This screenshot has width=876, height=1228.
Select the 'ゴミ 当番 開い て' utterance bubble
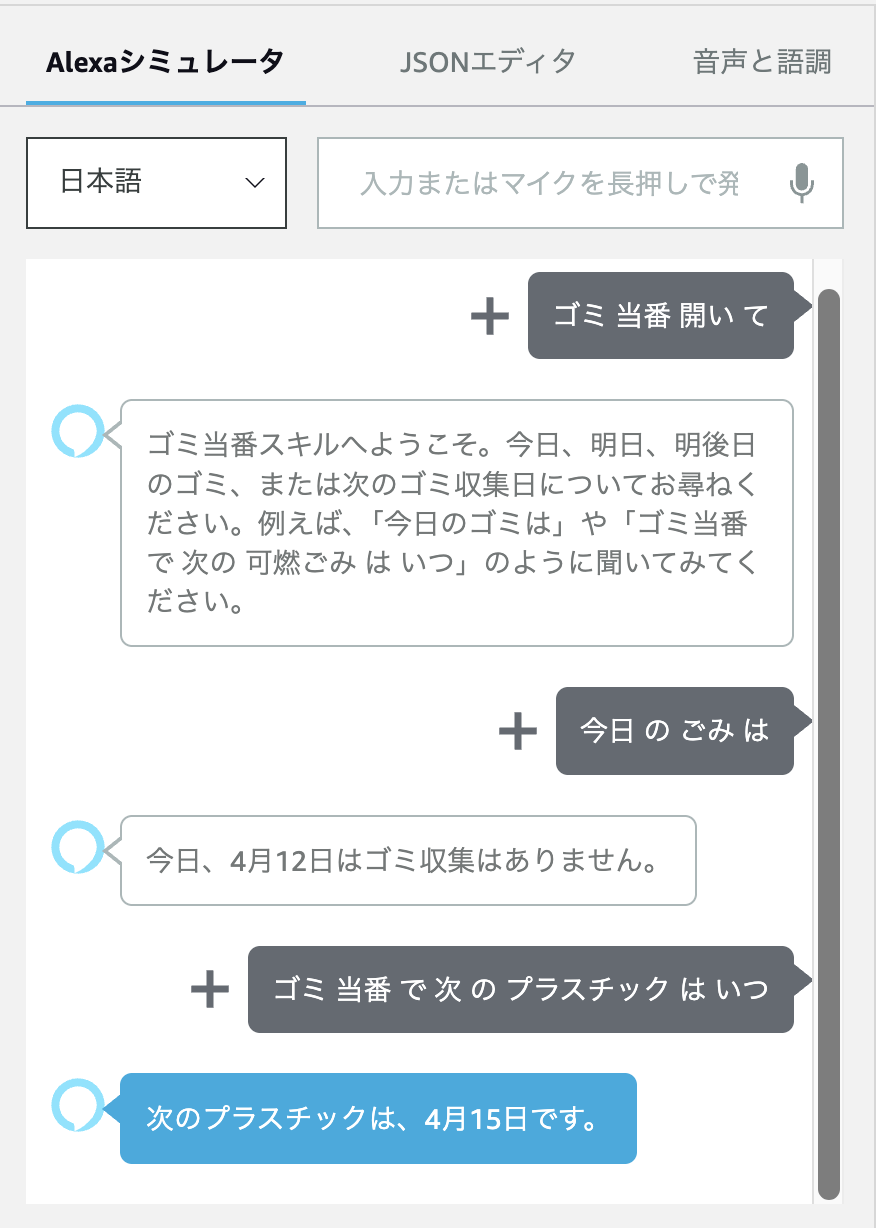click(x=661, y=316)
